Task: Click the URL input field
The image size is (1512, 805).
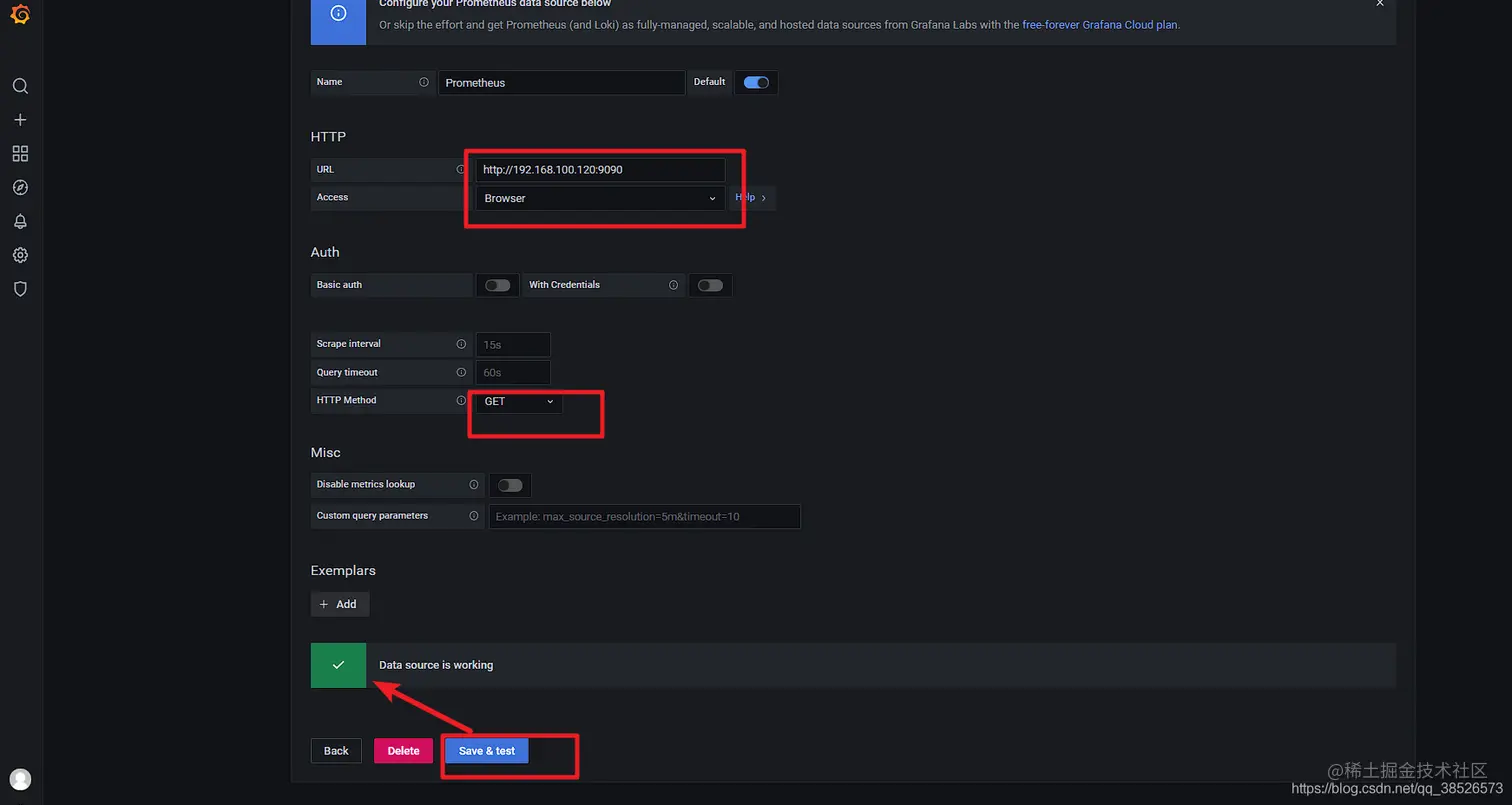Action: (x=600, y=170)
